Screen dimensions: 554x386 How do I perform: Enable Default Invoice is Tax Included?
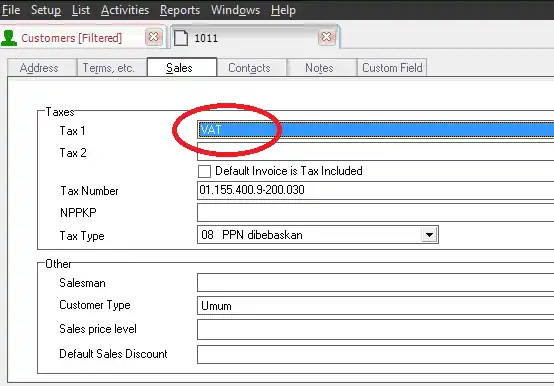click(x=204, y=171)
